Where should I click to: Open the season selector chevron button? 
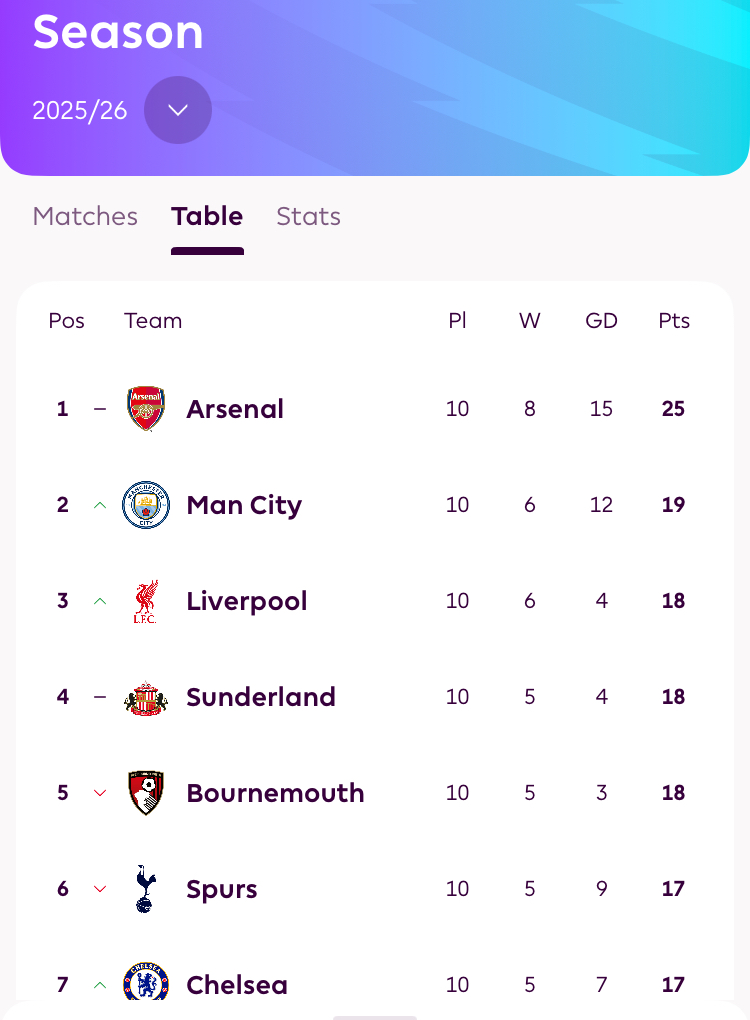point(178,110)
